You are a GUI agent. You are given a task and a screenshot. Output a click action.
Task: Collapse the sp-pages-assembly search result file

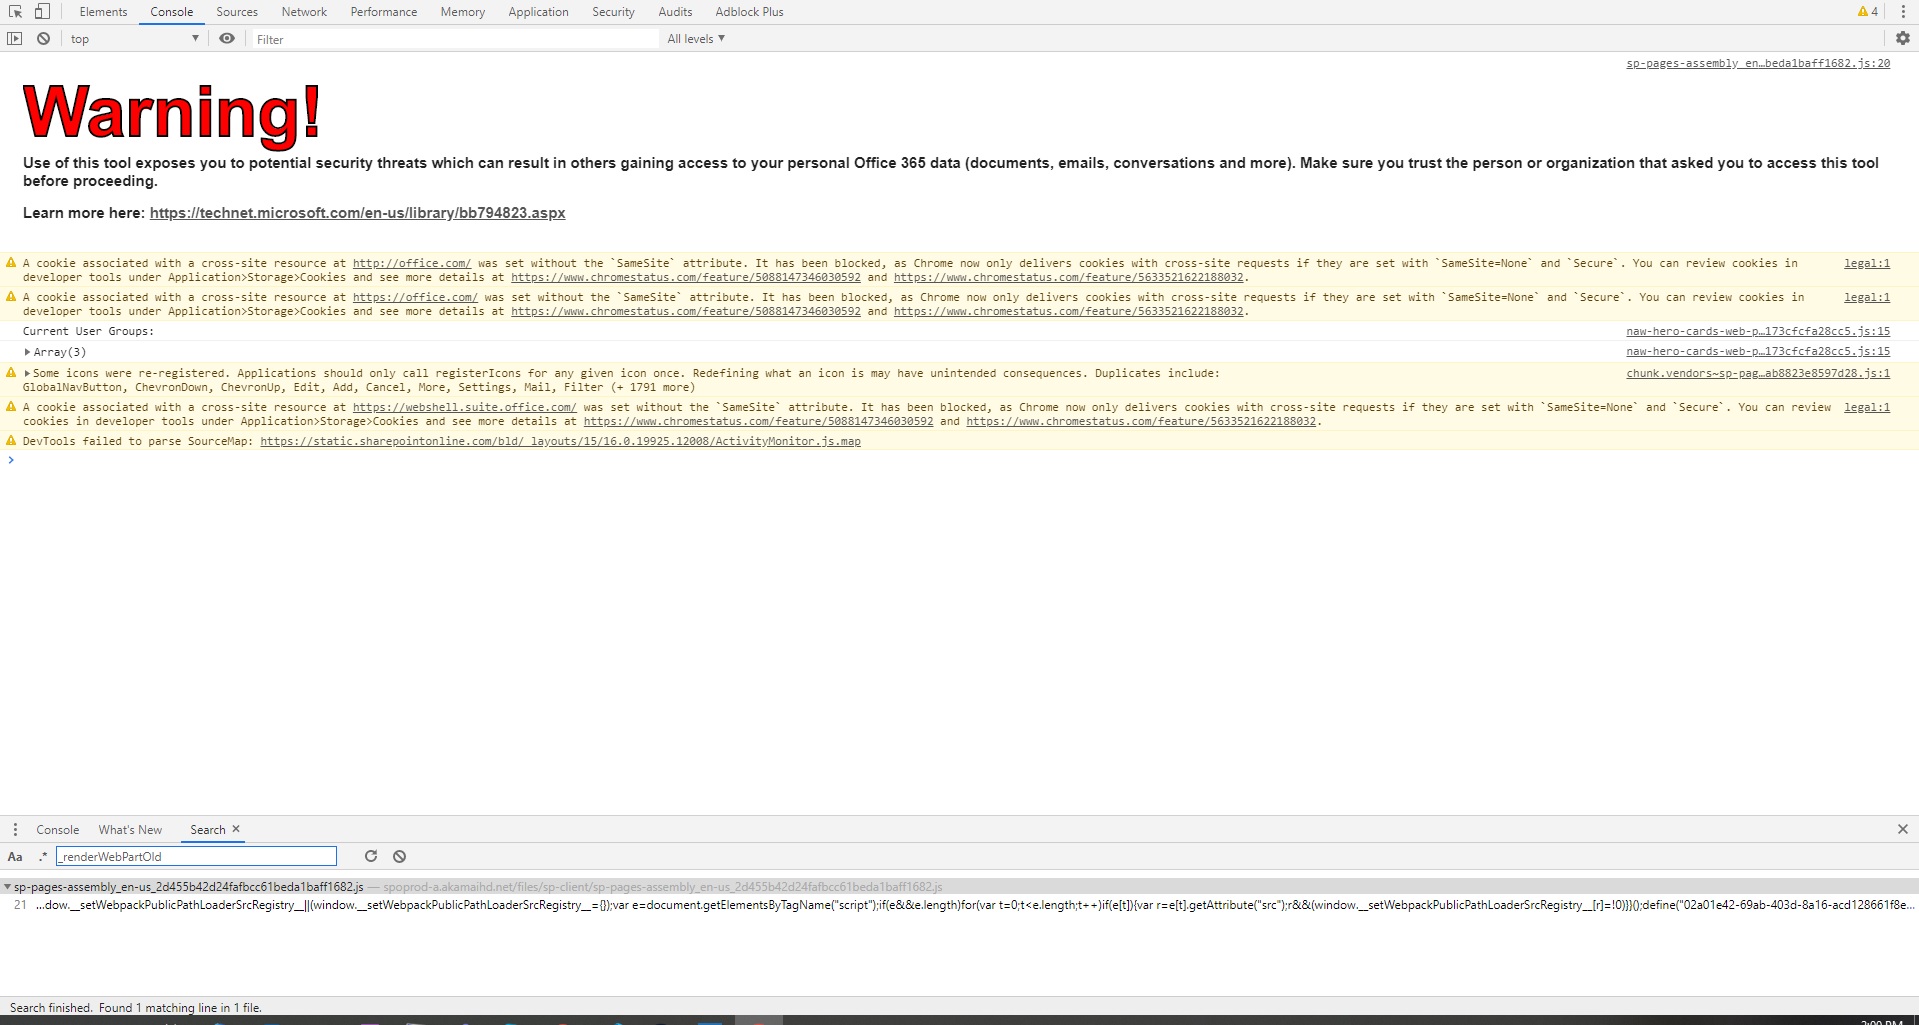[7, 886]
